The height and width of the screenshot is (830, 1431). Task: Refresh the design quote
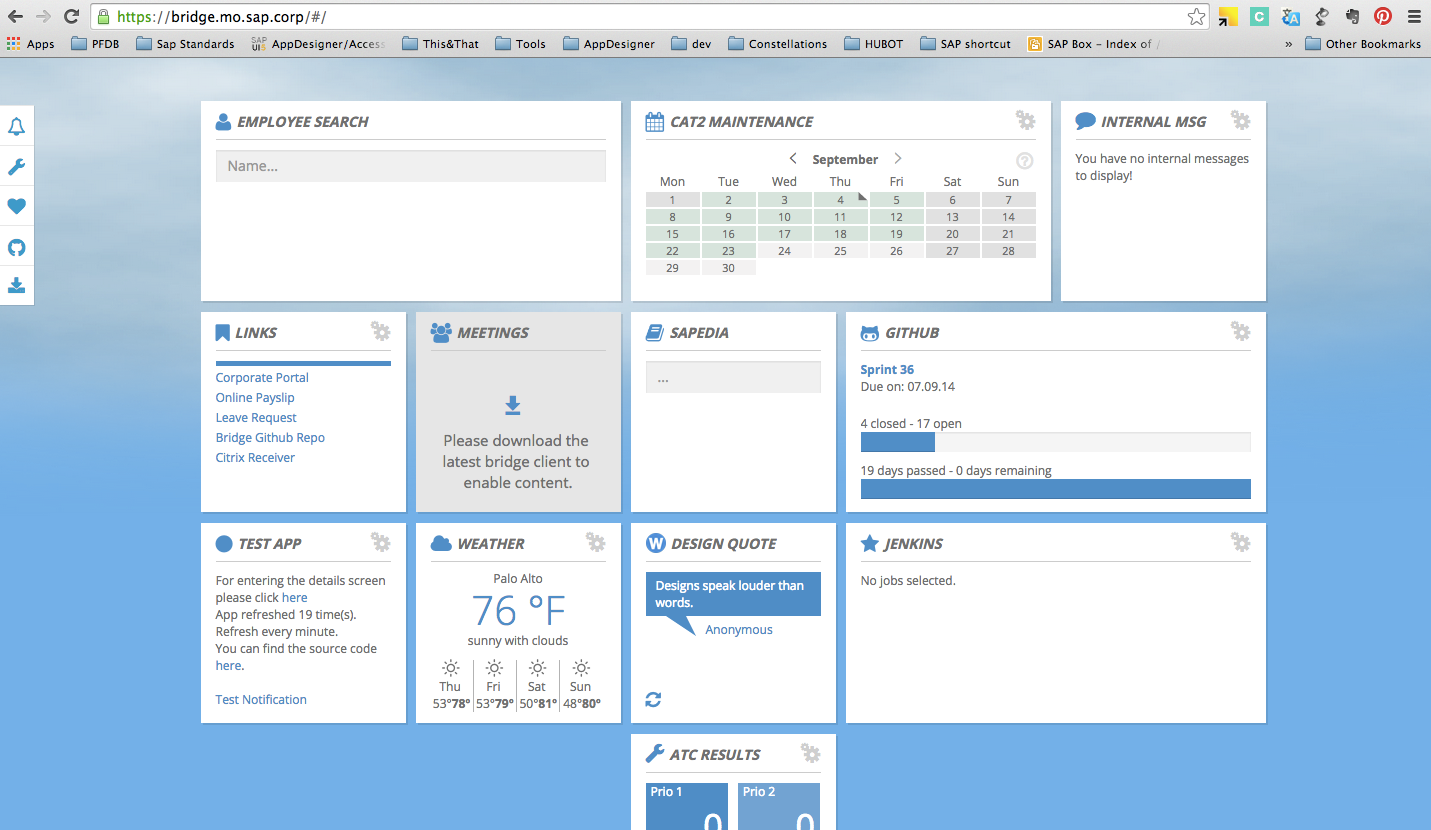[653, 700]
